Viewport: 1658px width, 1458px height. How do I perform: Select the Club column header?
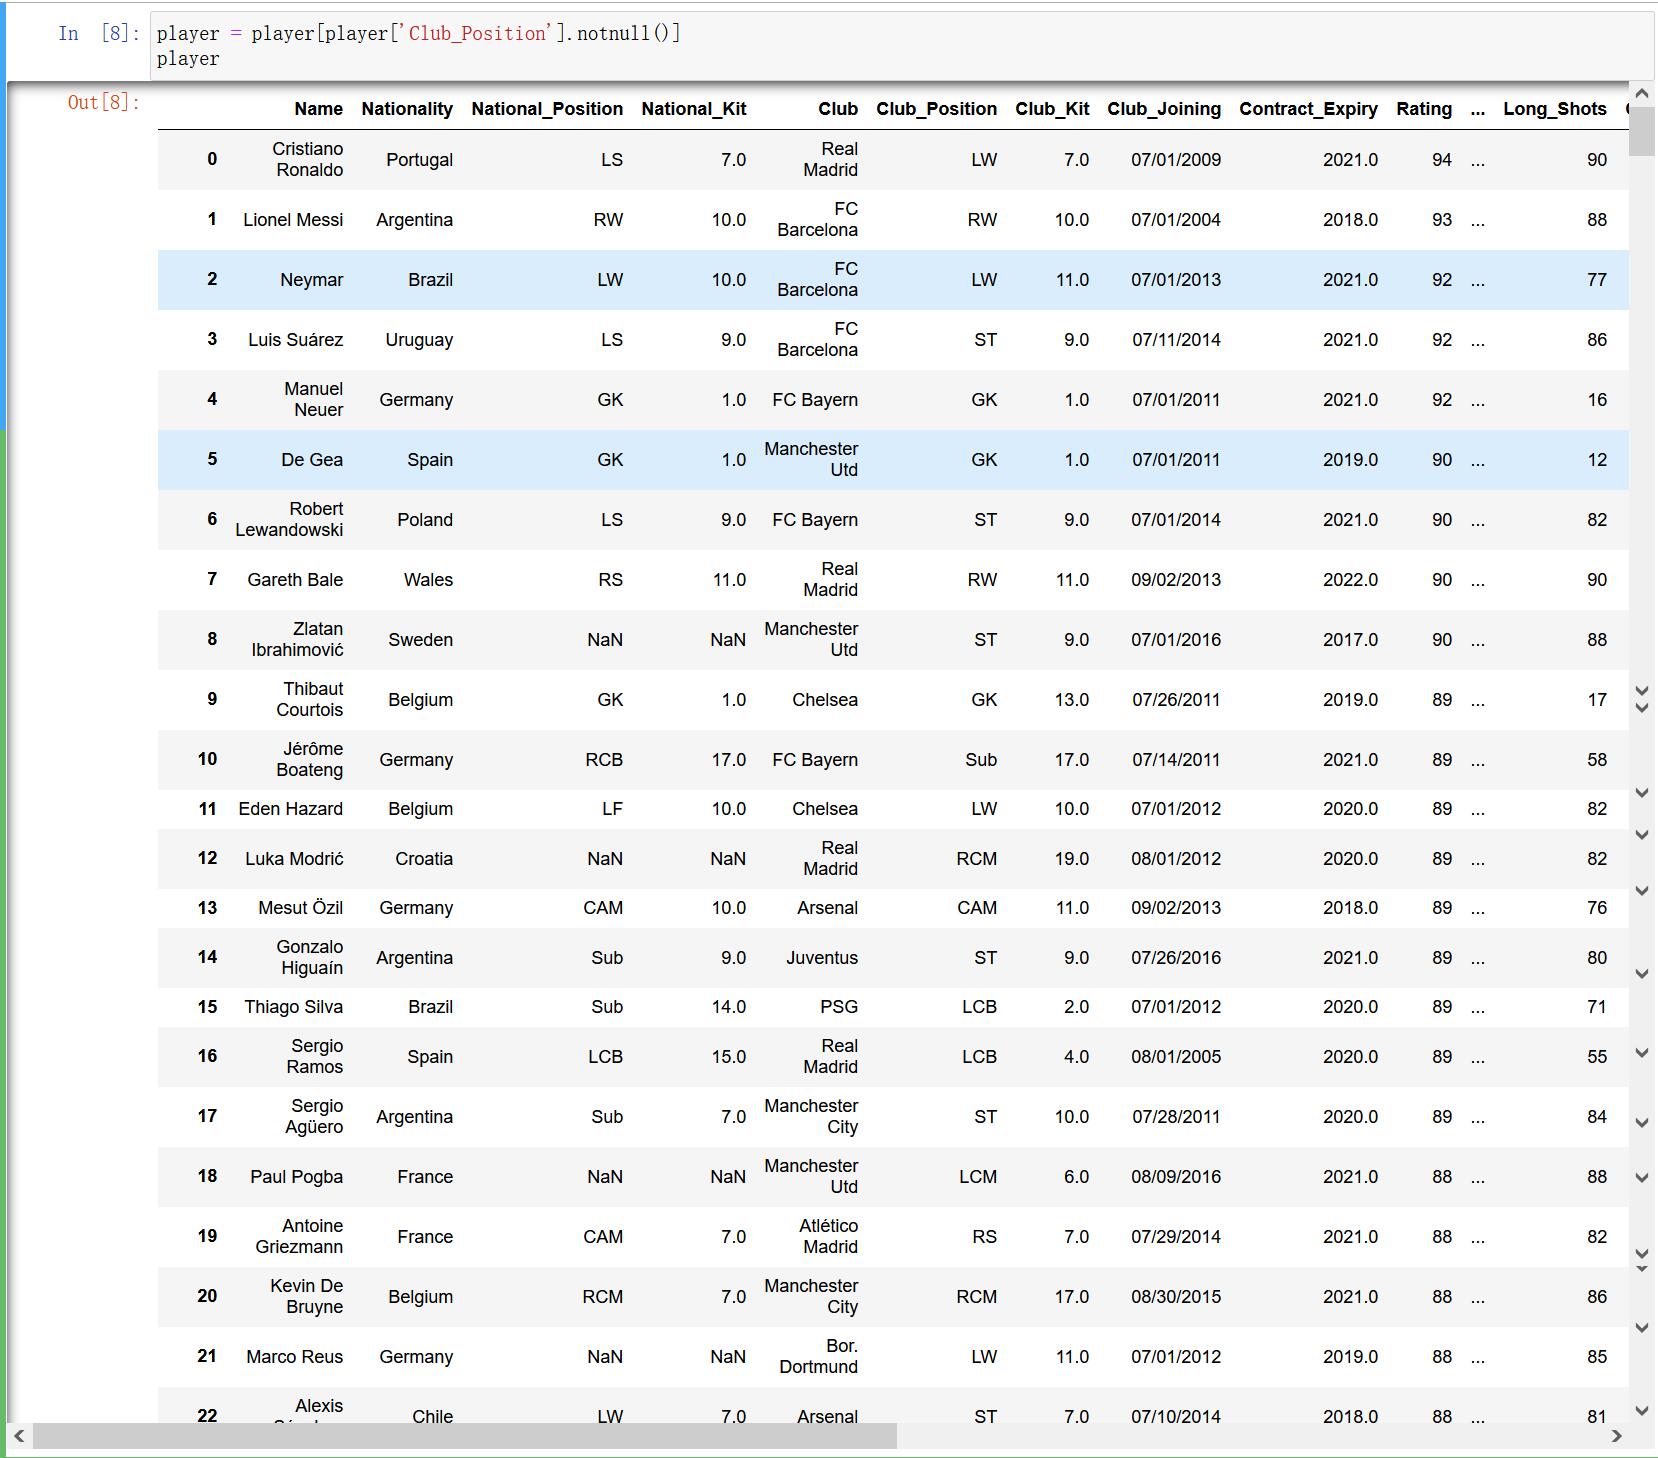point(838,109)
